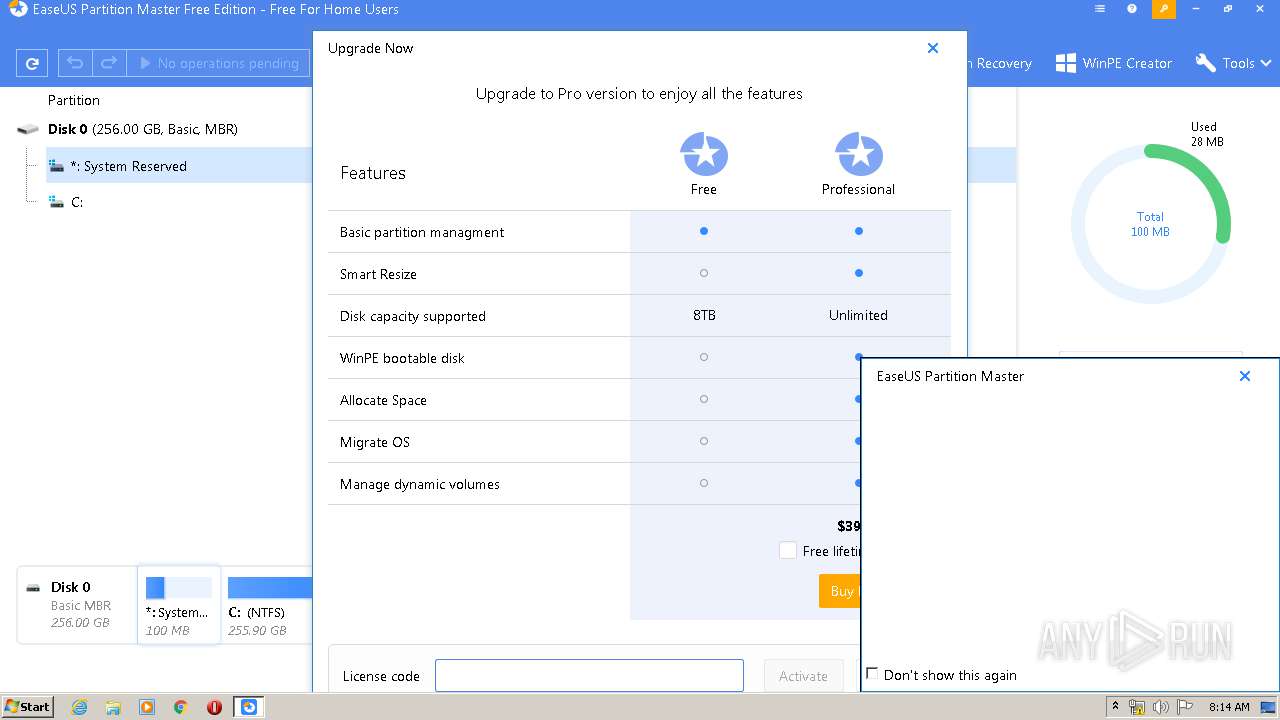This screenshot has height=720, width=1280.
Task: Open WinPE Creator from toolbar
Action: [1114, 63]
